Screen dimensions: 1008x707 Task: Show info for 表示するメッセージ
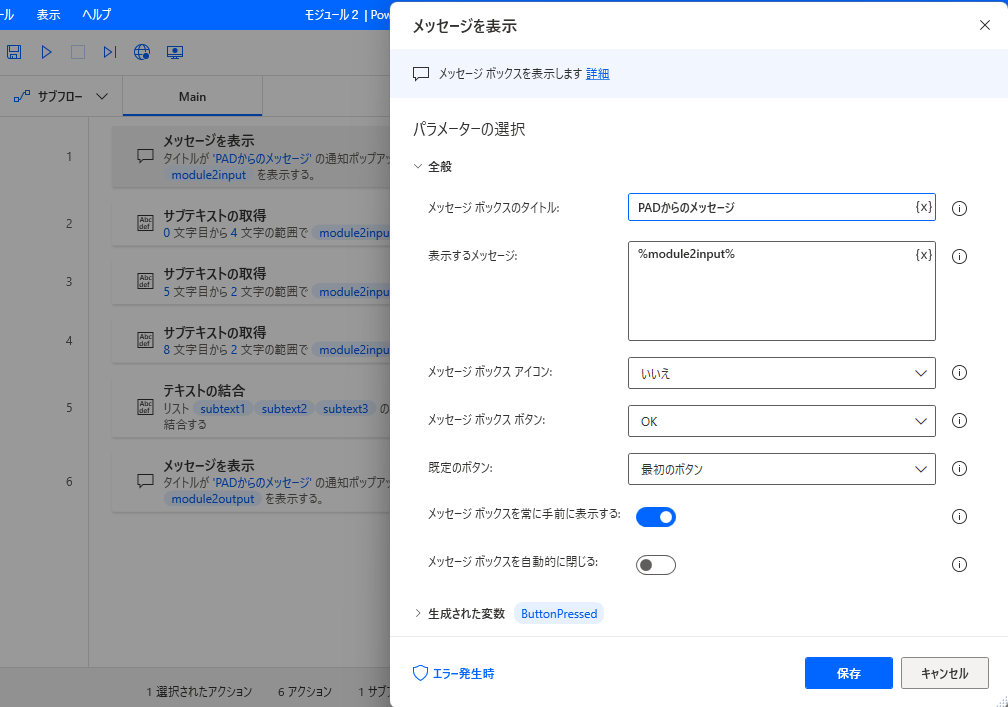(959, 256)
